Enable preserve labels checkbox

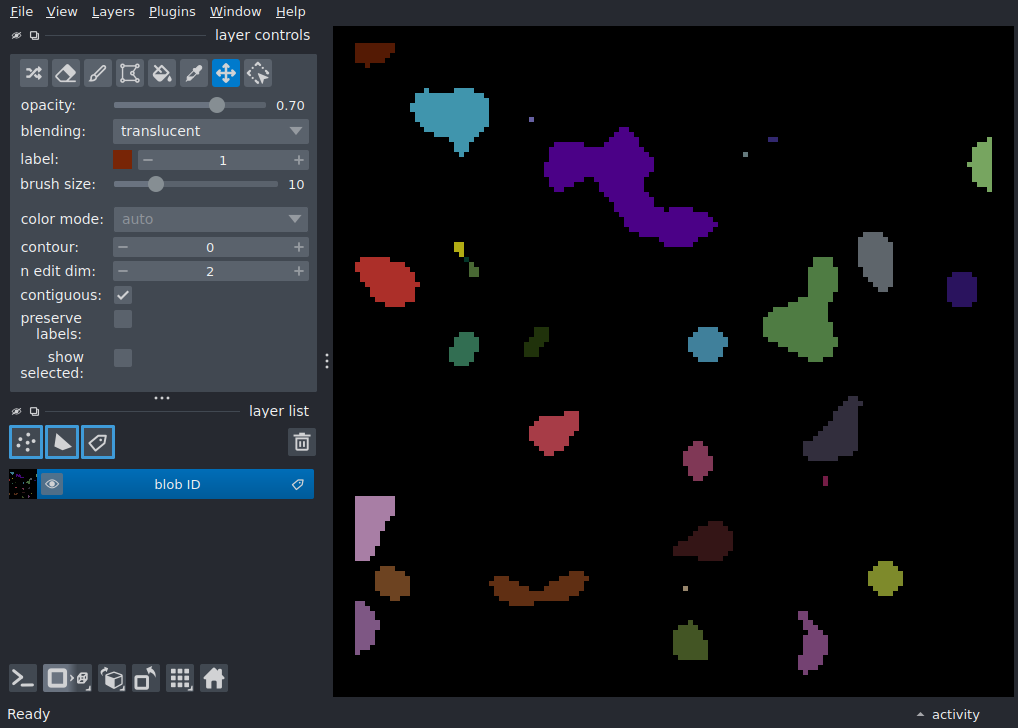click(x=123, y=320)
